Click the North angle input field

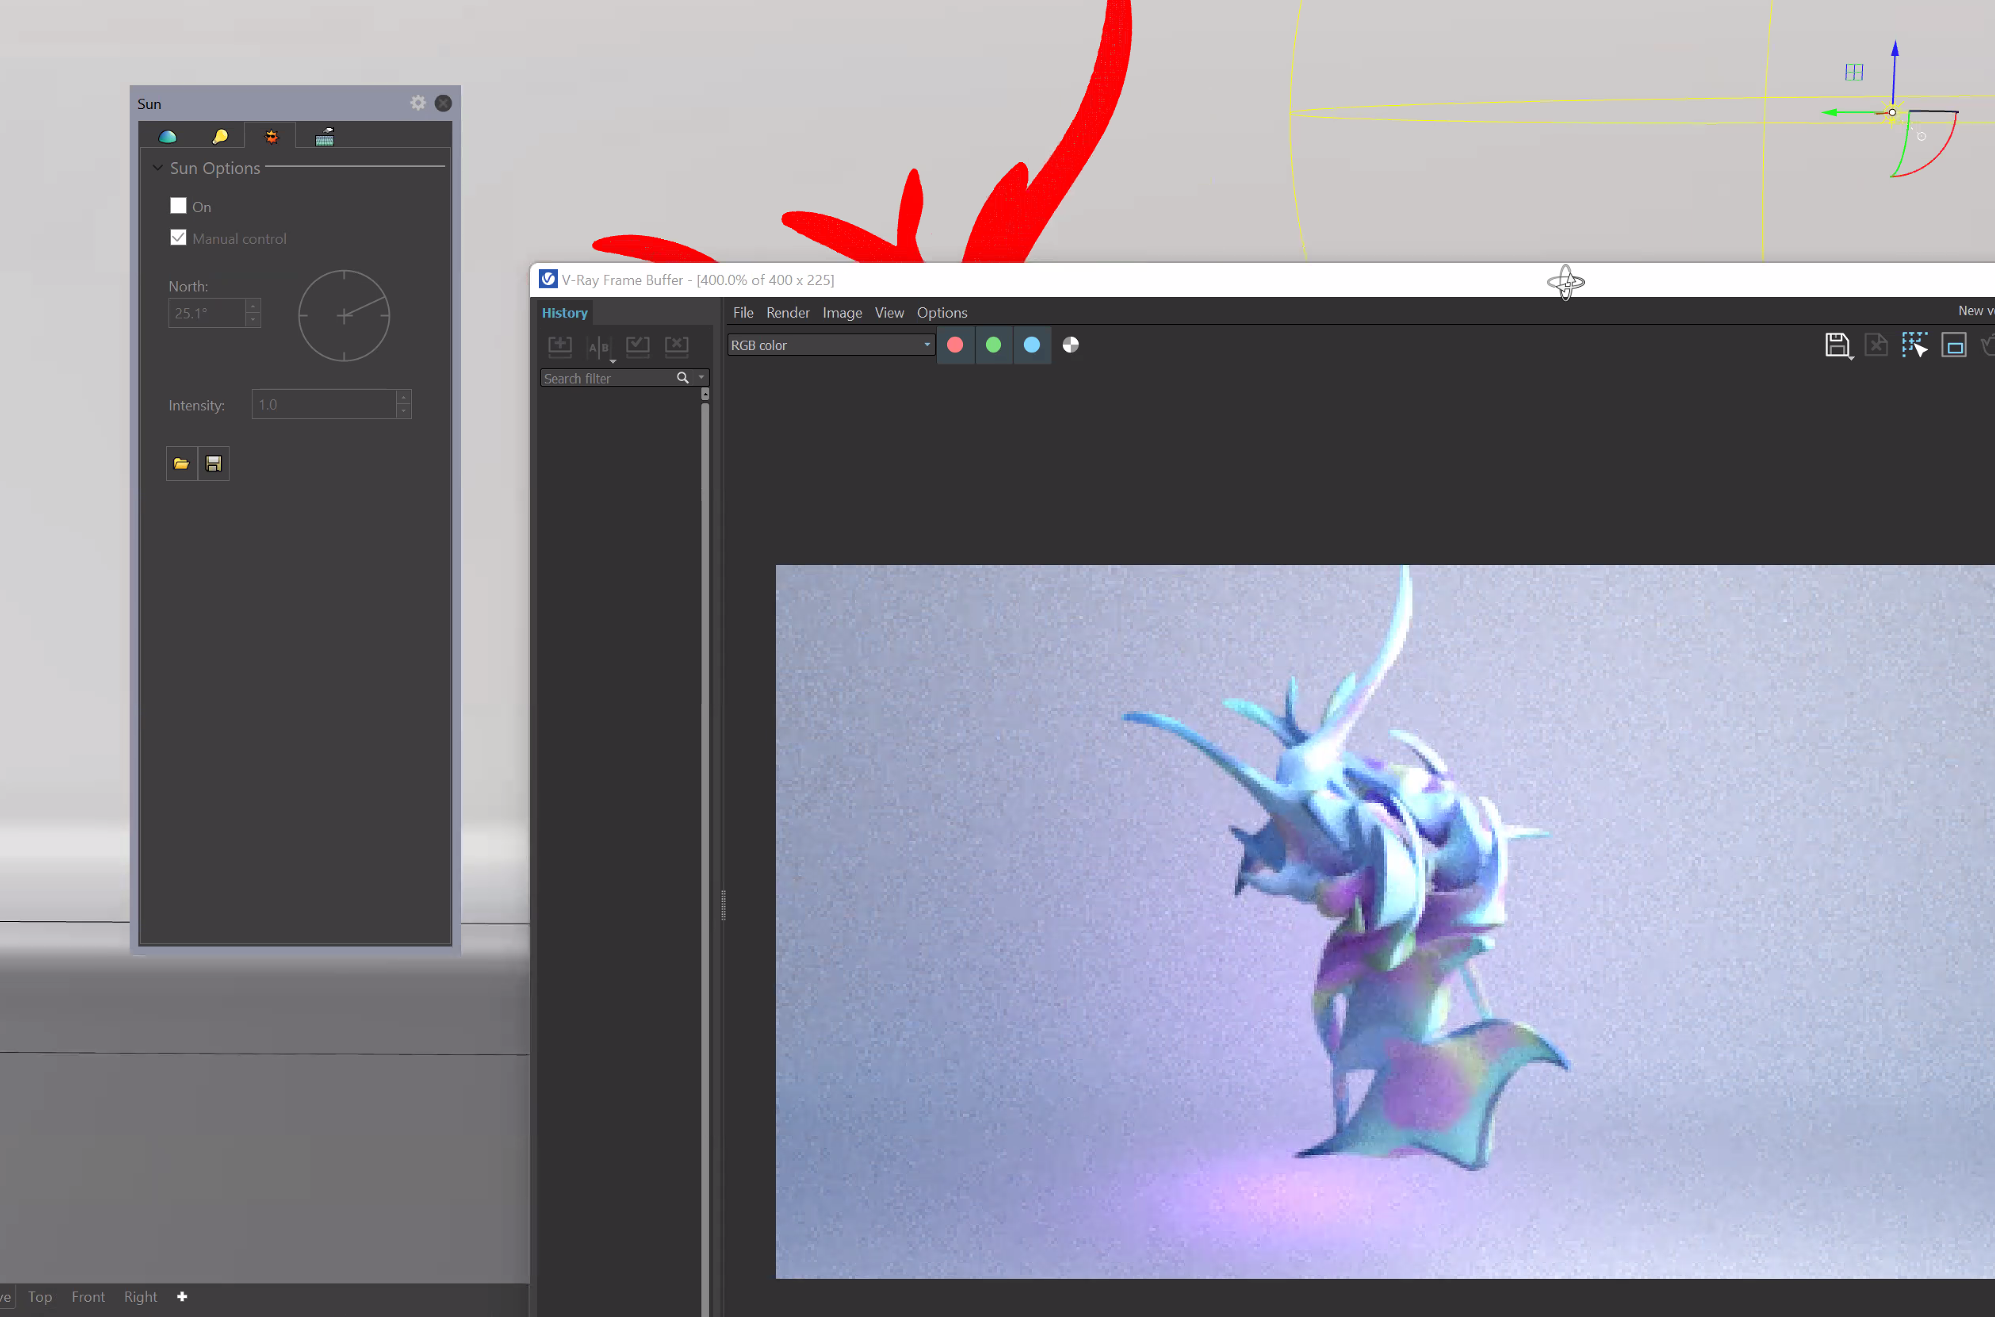[x=206, y=313]
